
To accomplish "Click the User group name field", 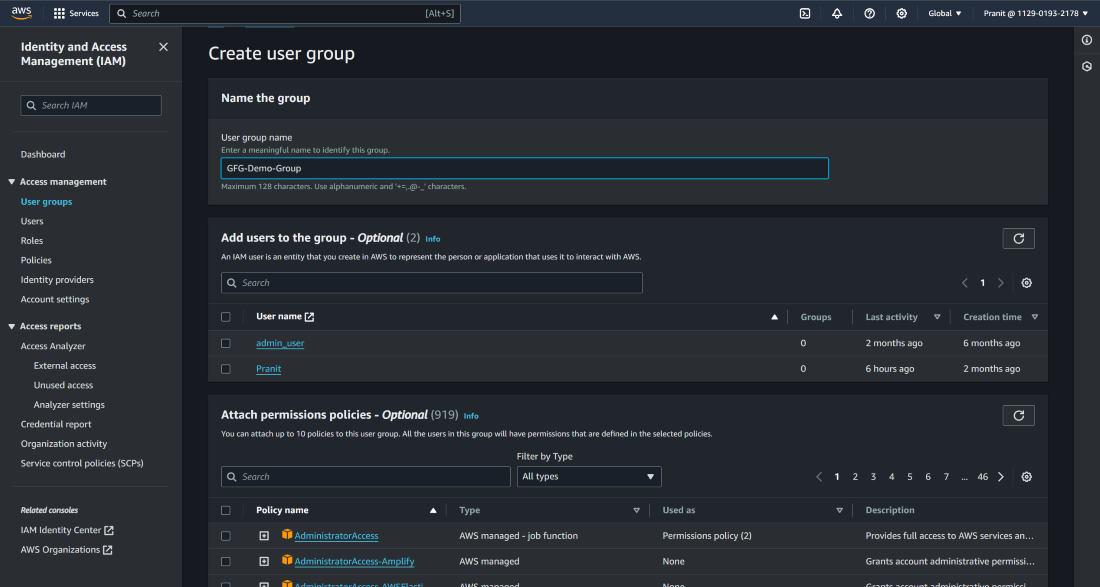I will point(525,168).
